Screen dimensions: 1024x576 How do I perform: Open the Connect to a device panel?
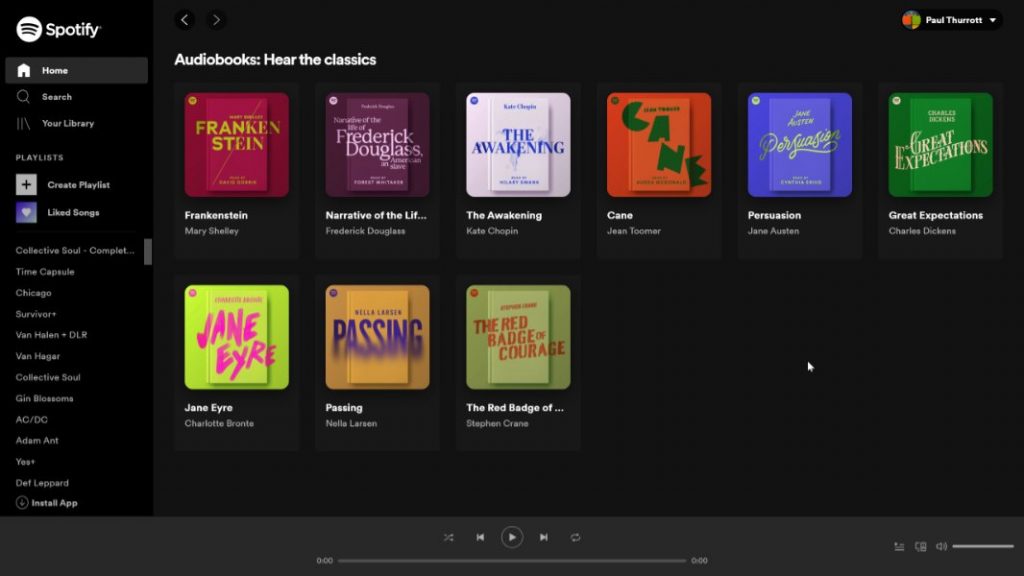[919, 546]
